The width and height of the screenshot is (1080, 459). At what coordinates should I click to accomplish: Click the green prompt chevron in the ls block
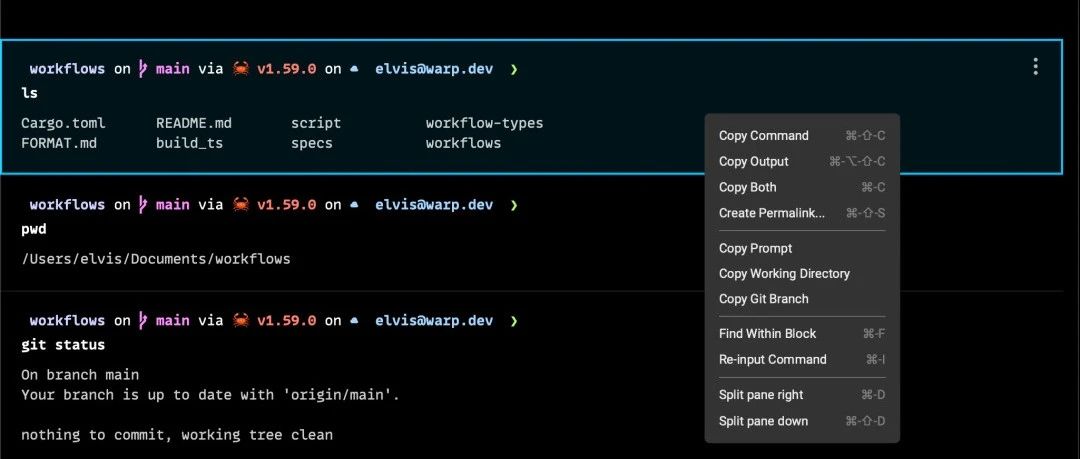[x=513, y=69]
